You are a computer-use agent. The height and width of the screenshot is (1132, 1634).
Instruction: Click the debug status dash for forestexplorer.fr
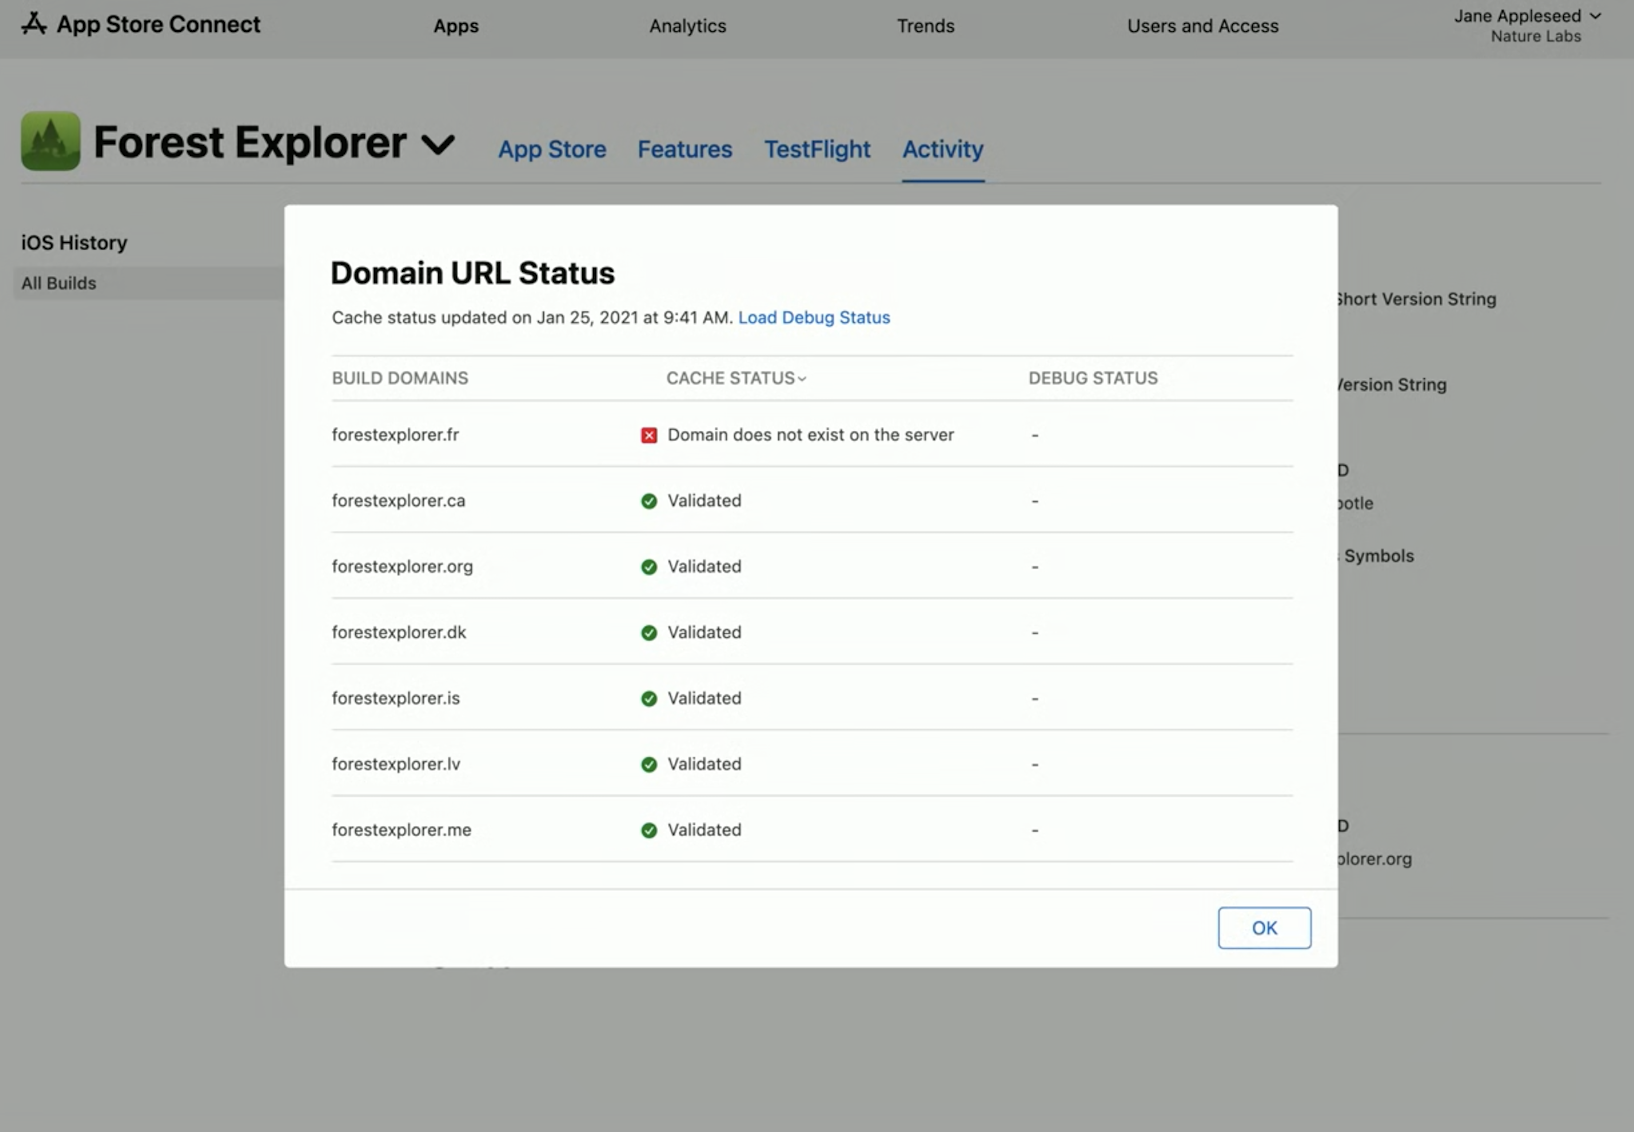tap(1035, 435)
